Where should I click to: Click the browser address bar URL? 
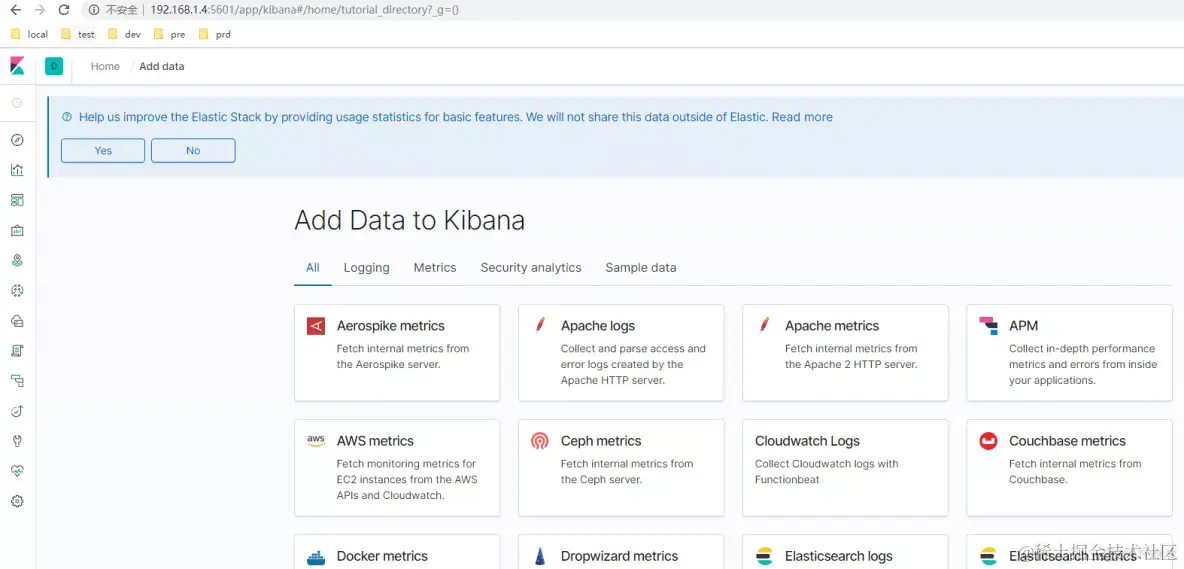pos(304,10)
